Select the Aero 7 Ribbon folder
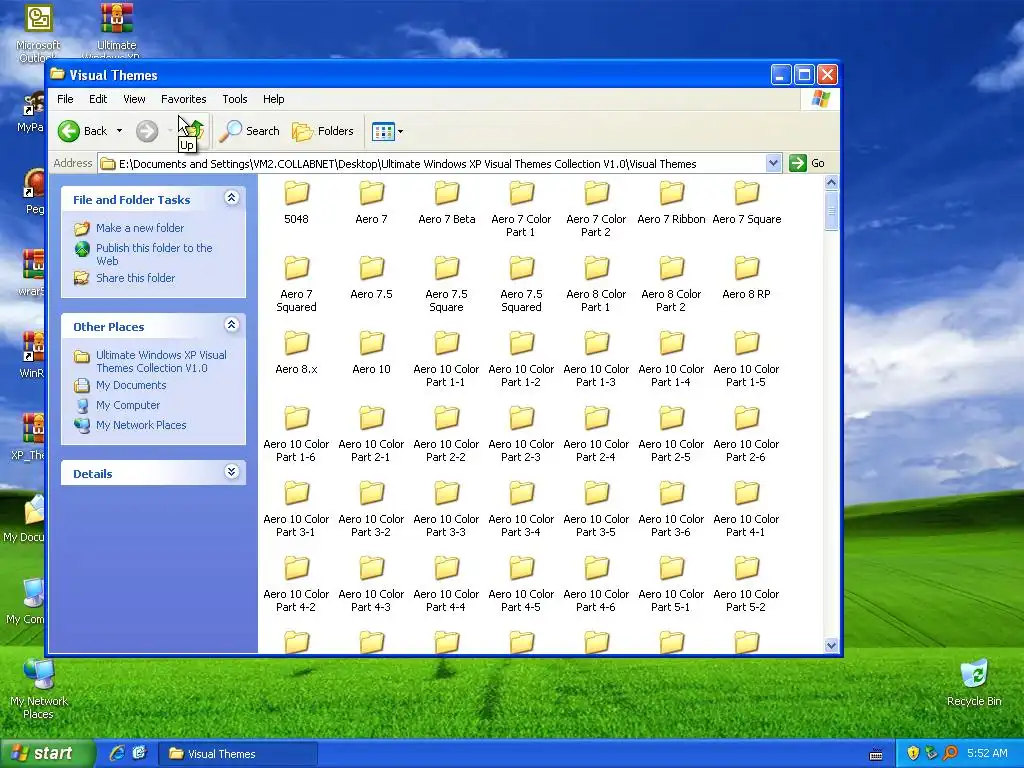 (671, 203)
